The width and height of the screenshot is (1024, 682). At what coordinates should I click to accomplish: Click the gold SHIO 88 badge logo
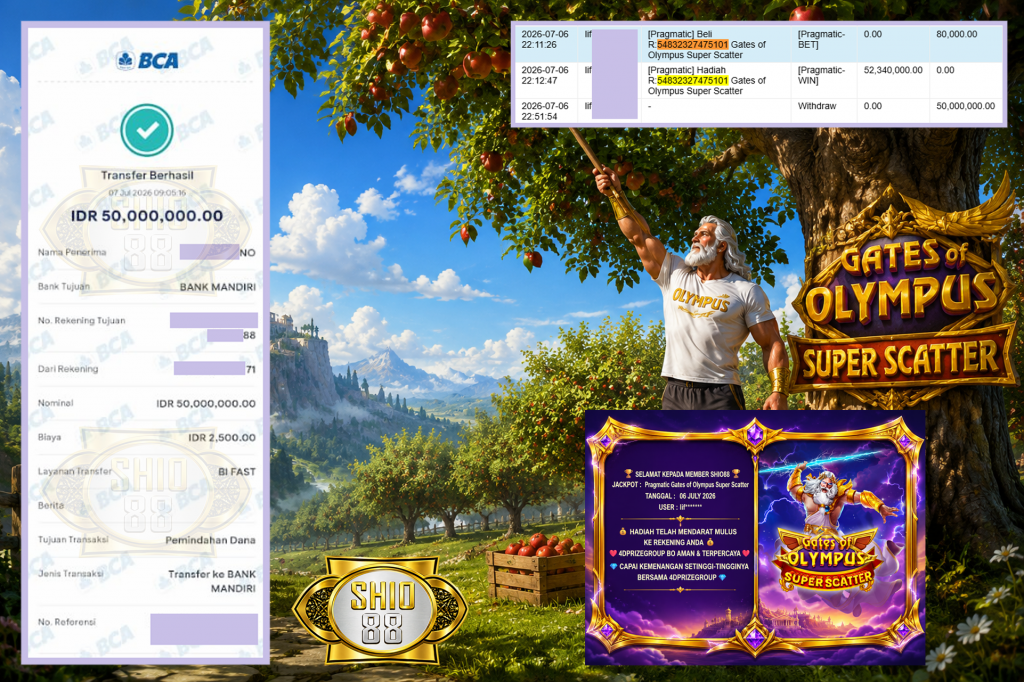click(x=381, y=610)
